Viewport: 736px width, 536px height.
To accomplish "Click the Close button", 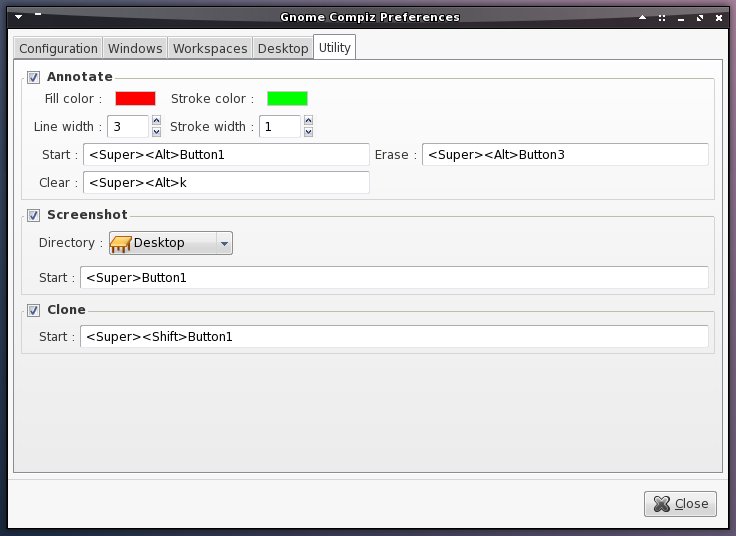I will pos(680,504).
